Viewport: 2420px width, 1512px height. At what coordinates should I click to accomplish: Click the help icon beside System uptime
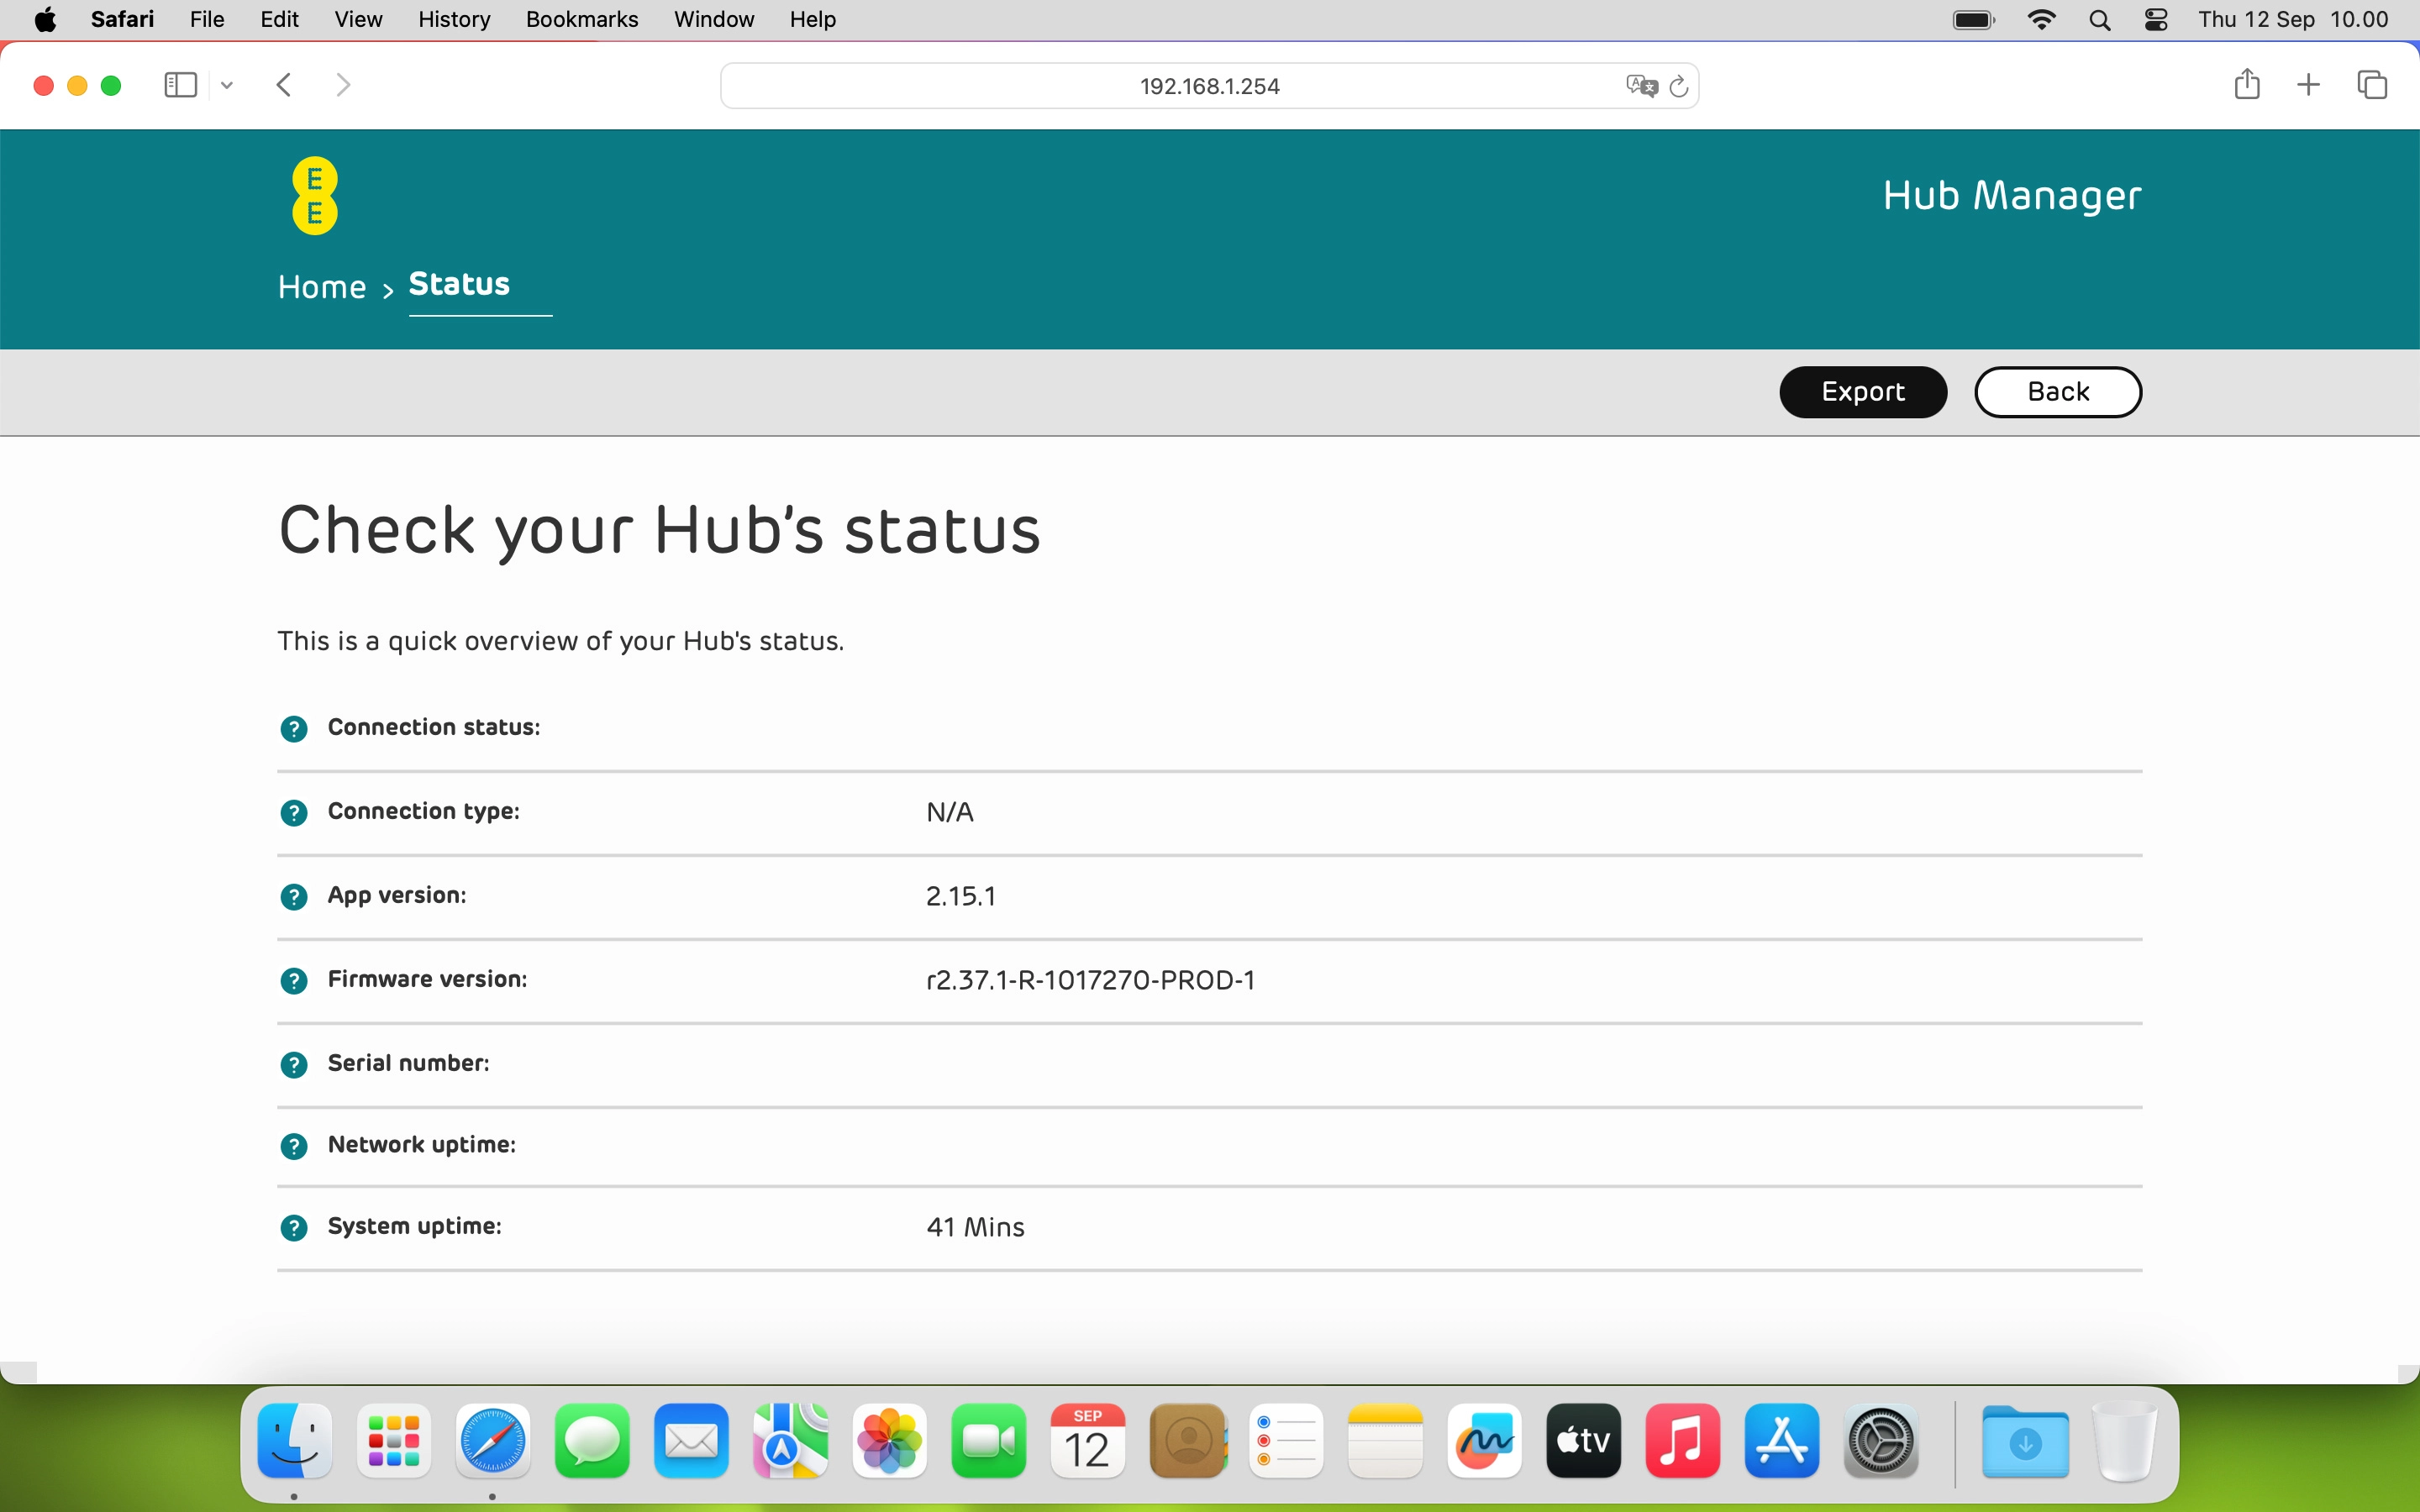coord(294,1228)
